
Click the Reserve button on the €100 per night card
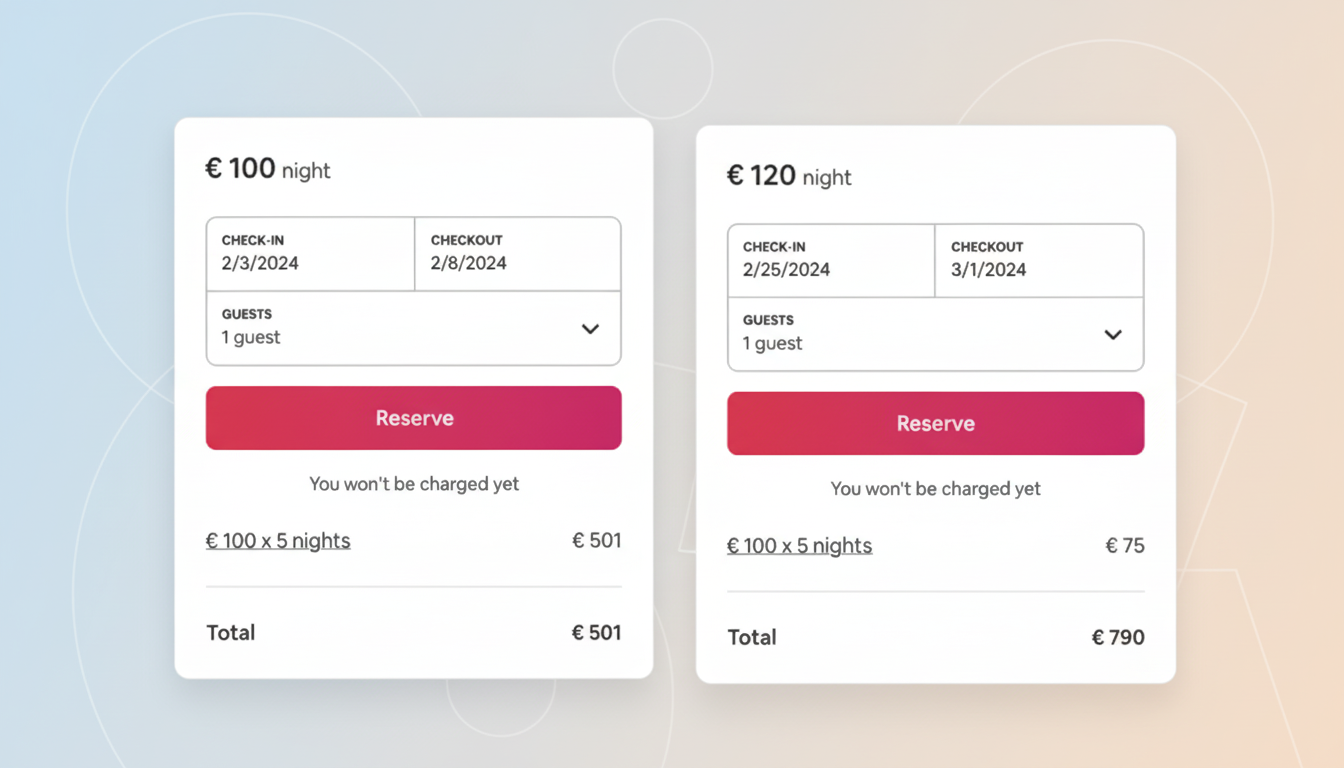[x=413, y=418]
